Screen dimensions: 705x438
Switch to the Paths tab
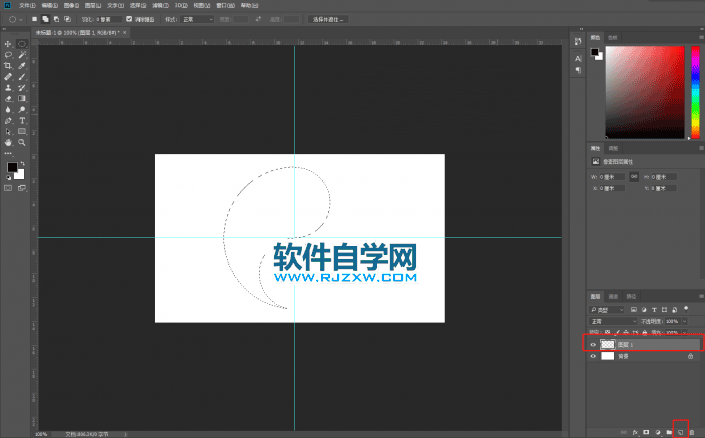click(x=631, y=296)
